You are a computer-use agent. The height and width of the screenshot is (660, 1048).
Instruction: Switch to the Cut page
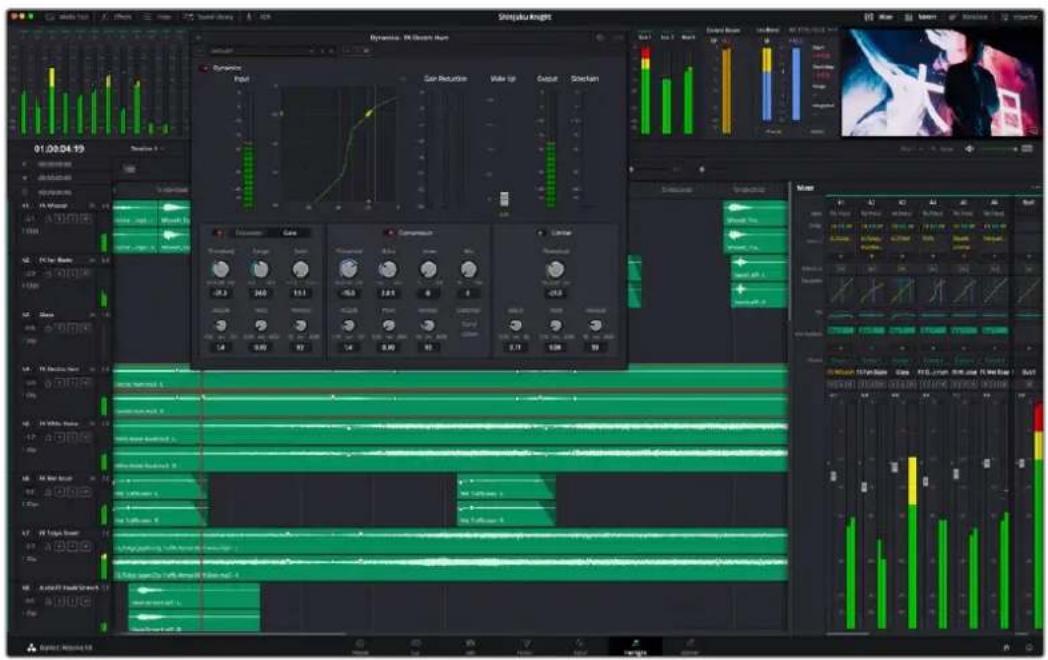pyautogui.click(x=415, y=647)
